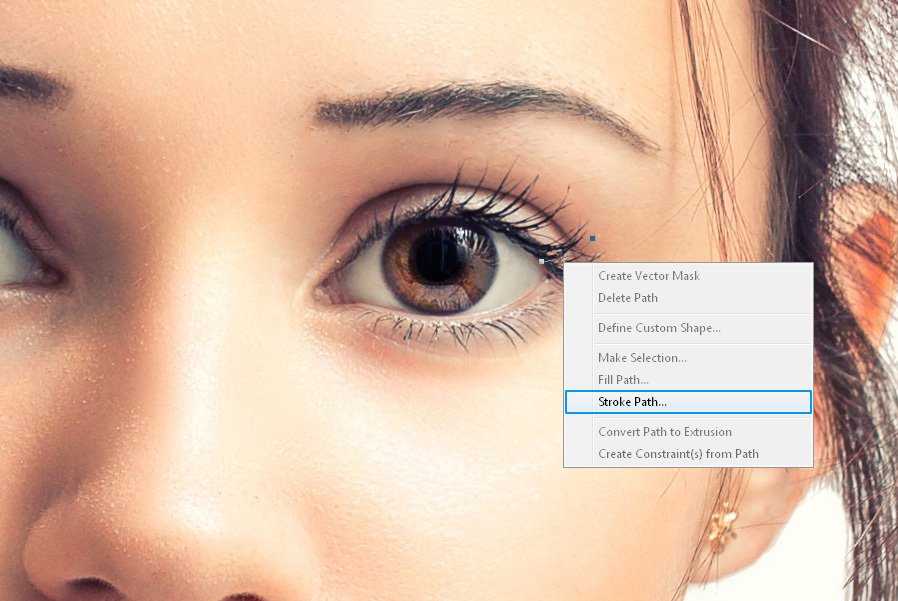Select the blue path anchor point near eyelashes
Viewport: 898px width, 601px height.
click(593, 238)
